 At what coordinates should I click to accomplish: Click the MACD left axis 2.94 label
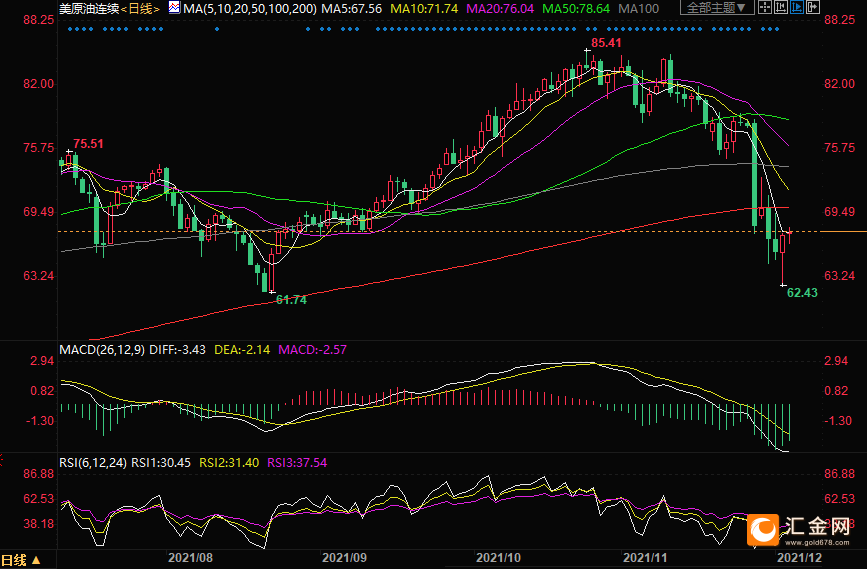click(x=42, y=361)
